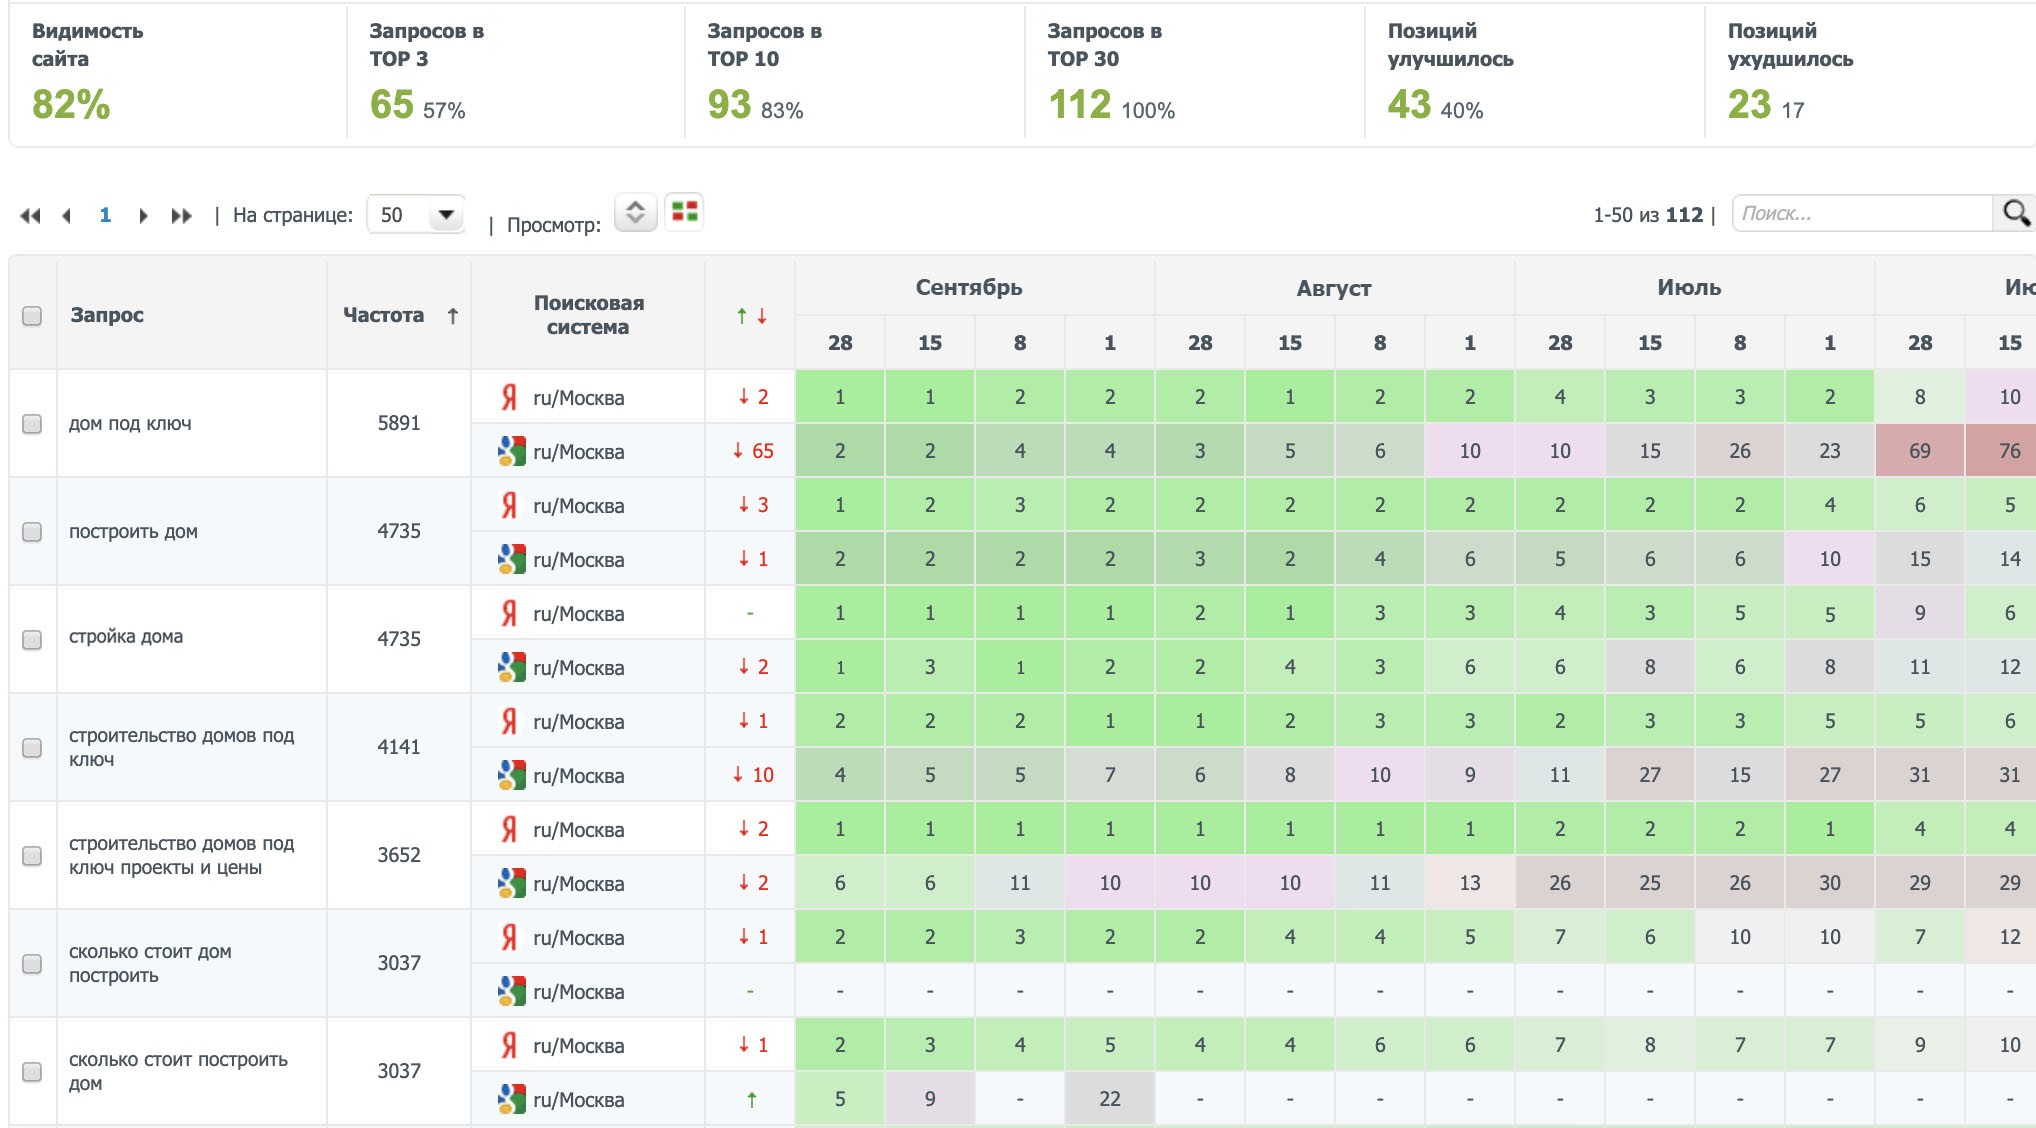Screen dimensions: 2036x1128
Task: Jump to last page with double-right arrow
Action: click(x=181, y=215)
